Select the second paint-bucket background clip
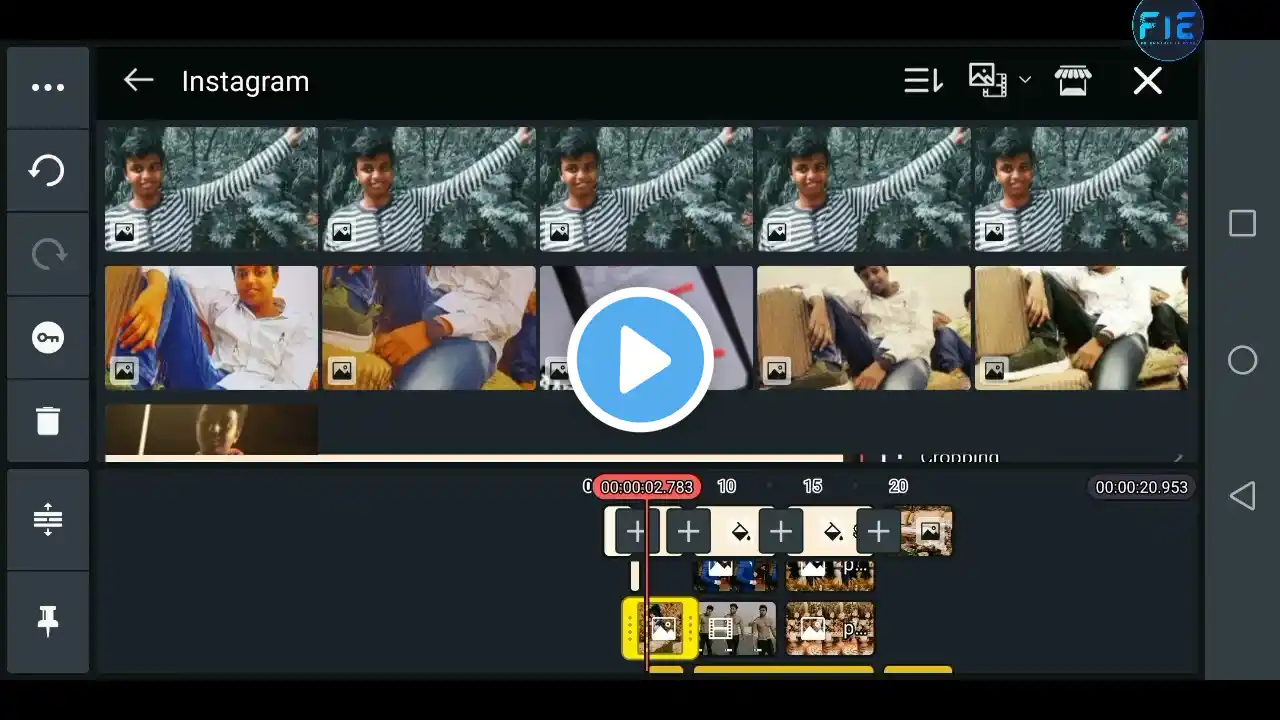The height and width of the screenshot is (720, 1280). [x=832, y=532]
